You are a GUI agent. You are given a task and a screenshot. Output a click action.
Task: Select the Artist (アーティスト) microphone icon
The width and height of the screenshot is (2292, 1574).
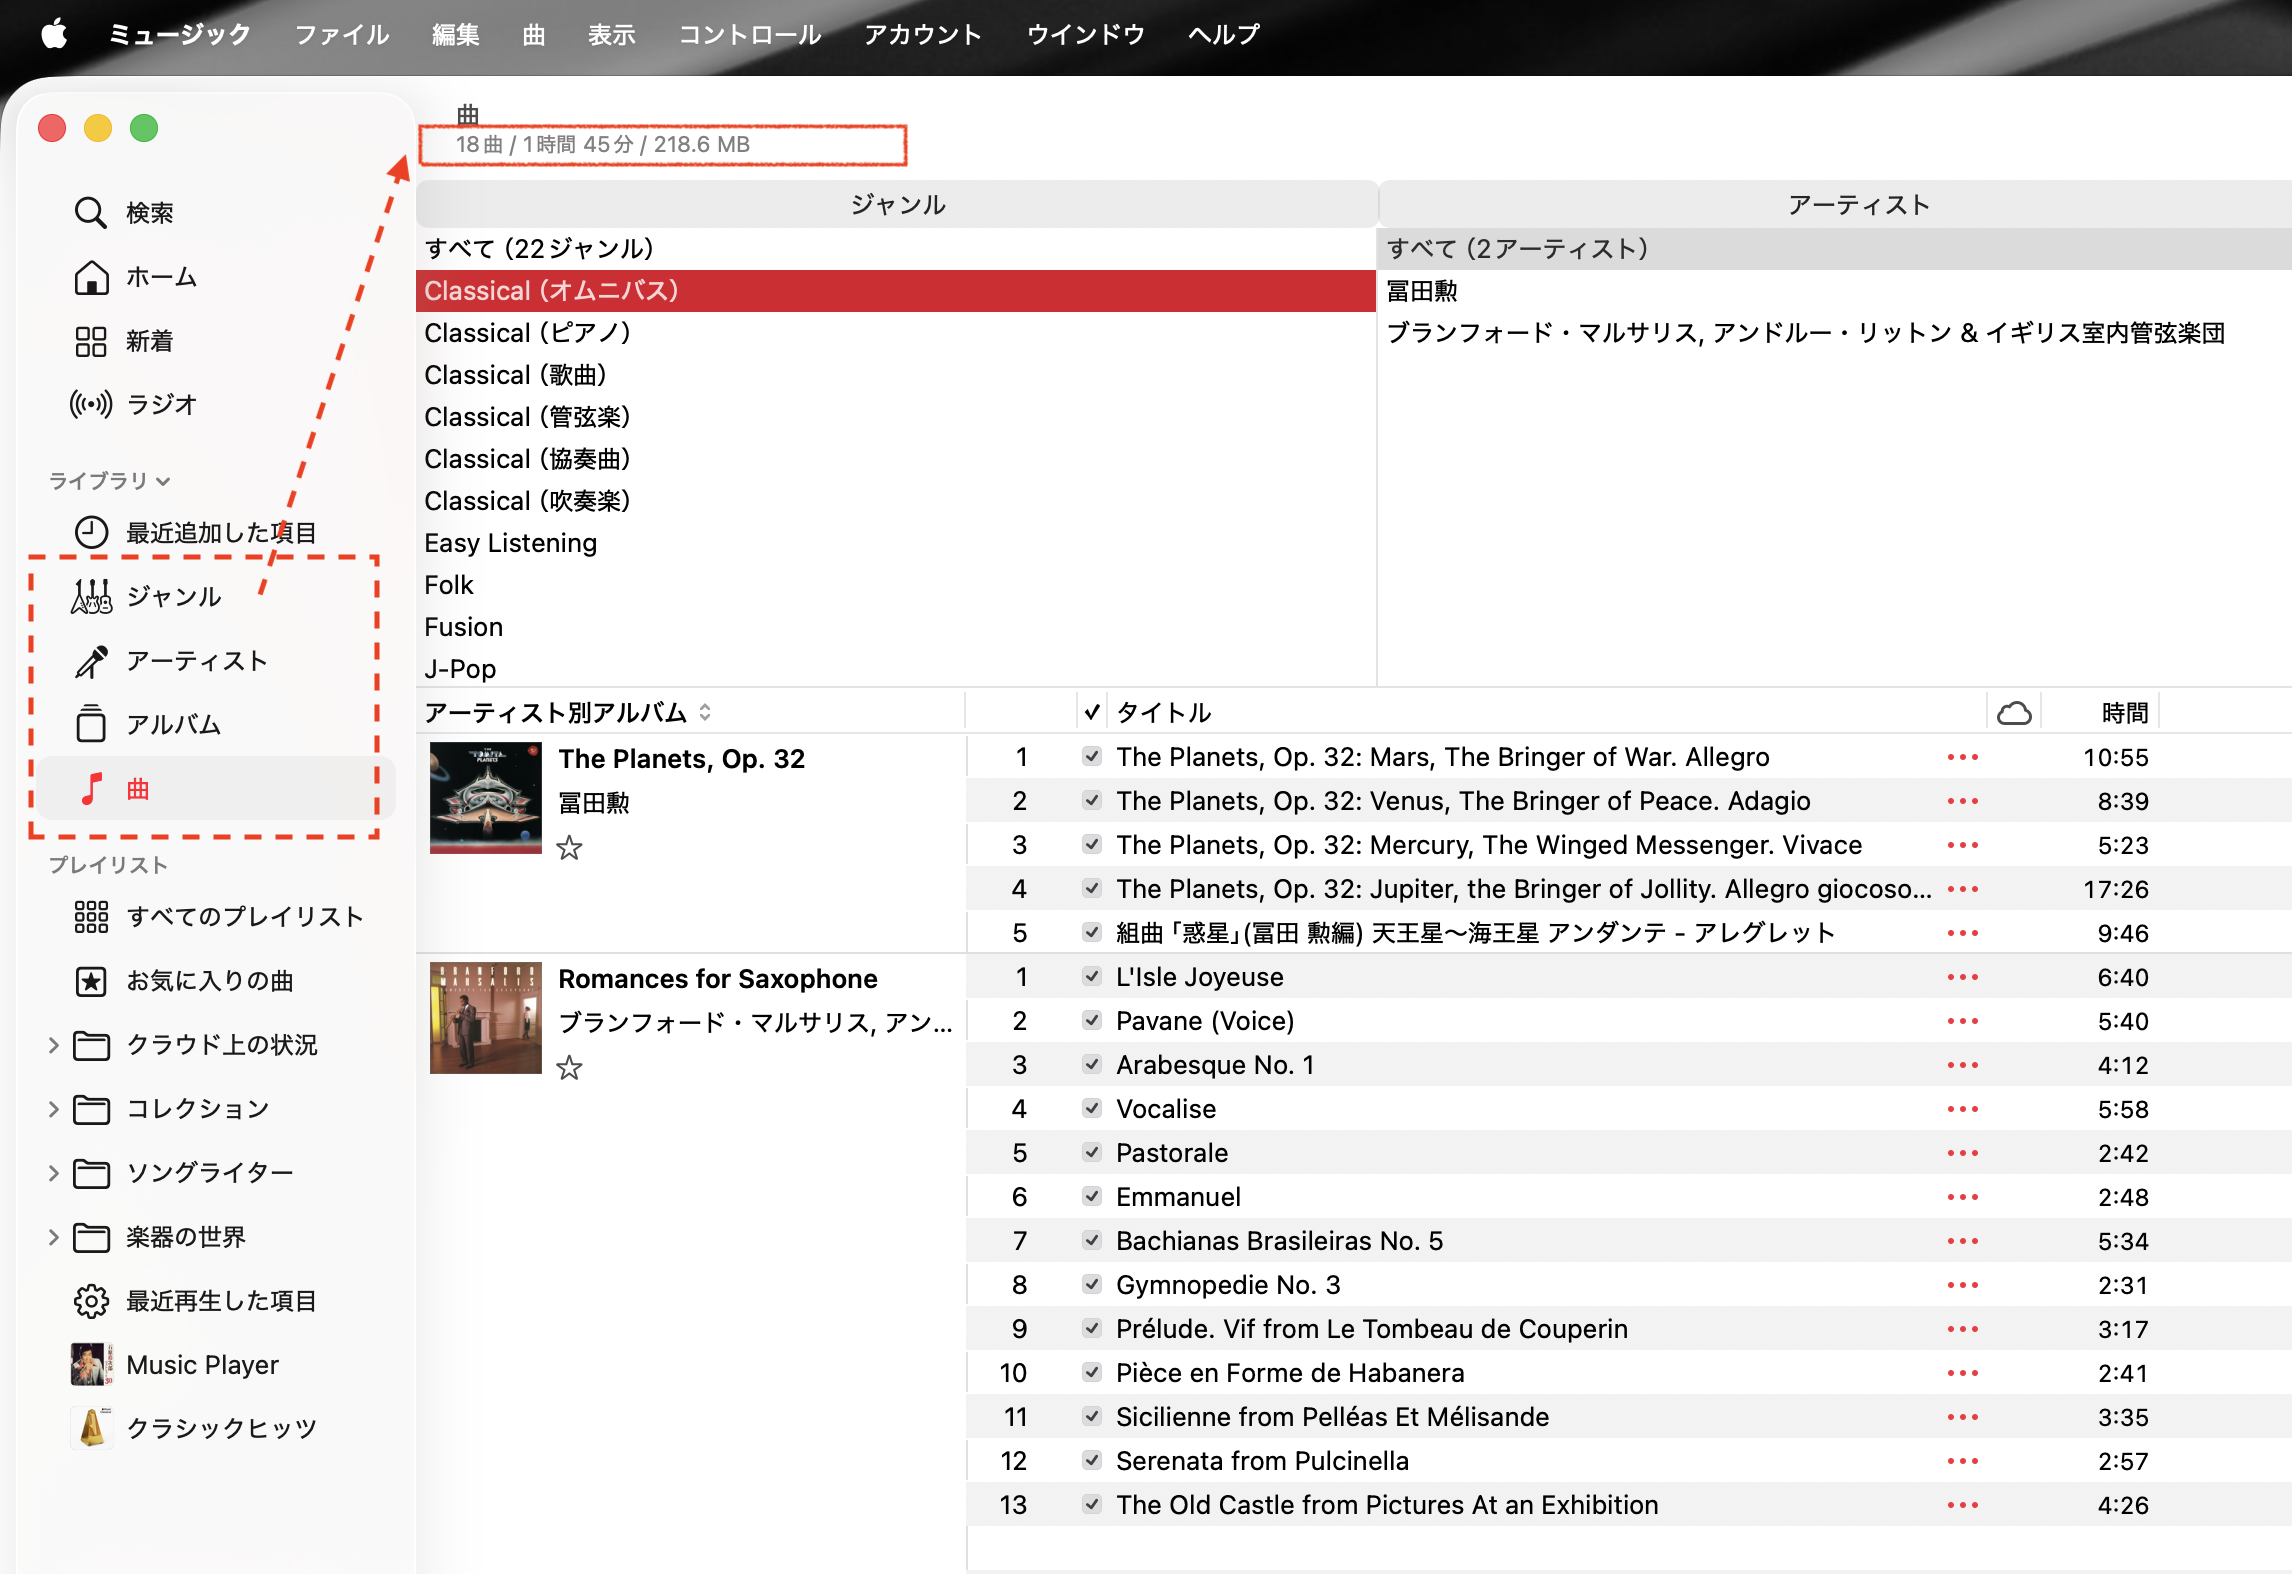coord(91,661)
